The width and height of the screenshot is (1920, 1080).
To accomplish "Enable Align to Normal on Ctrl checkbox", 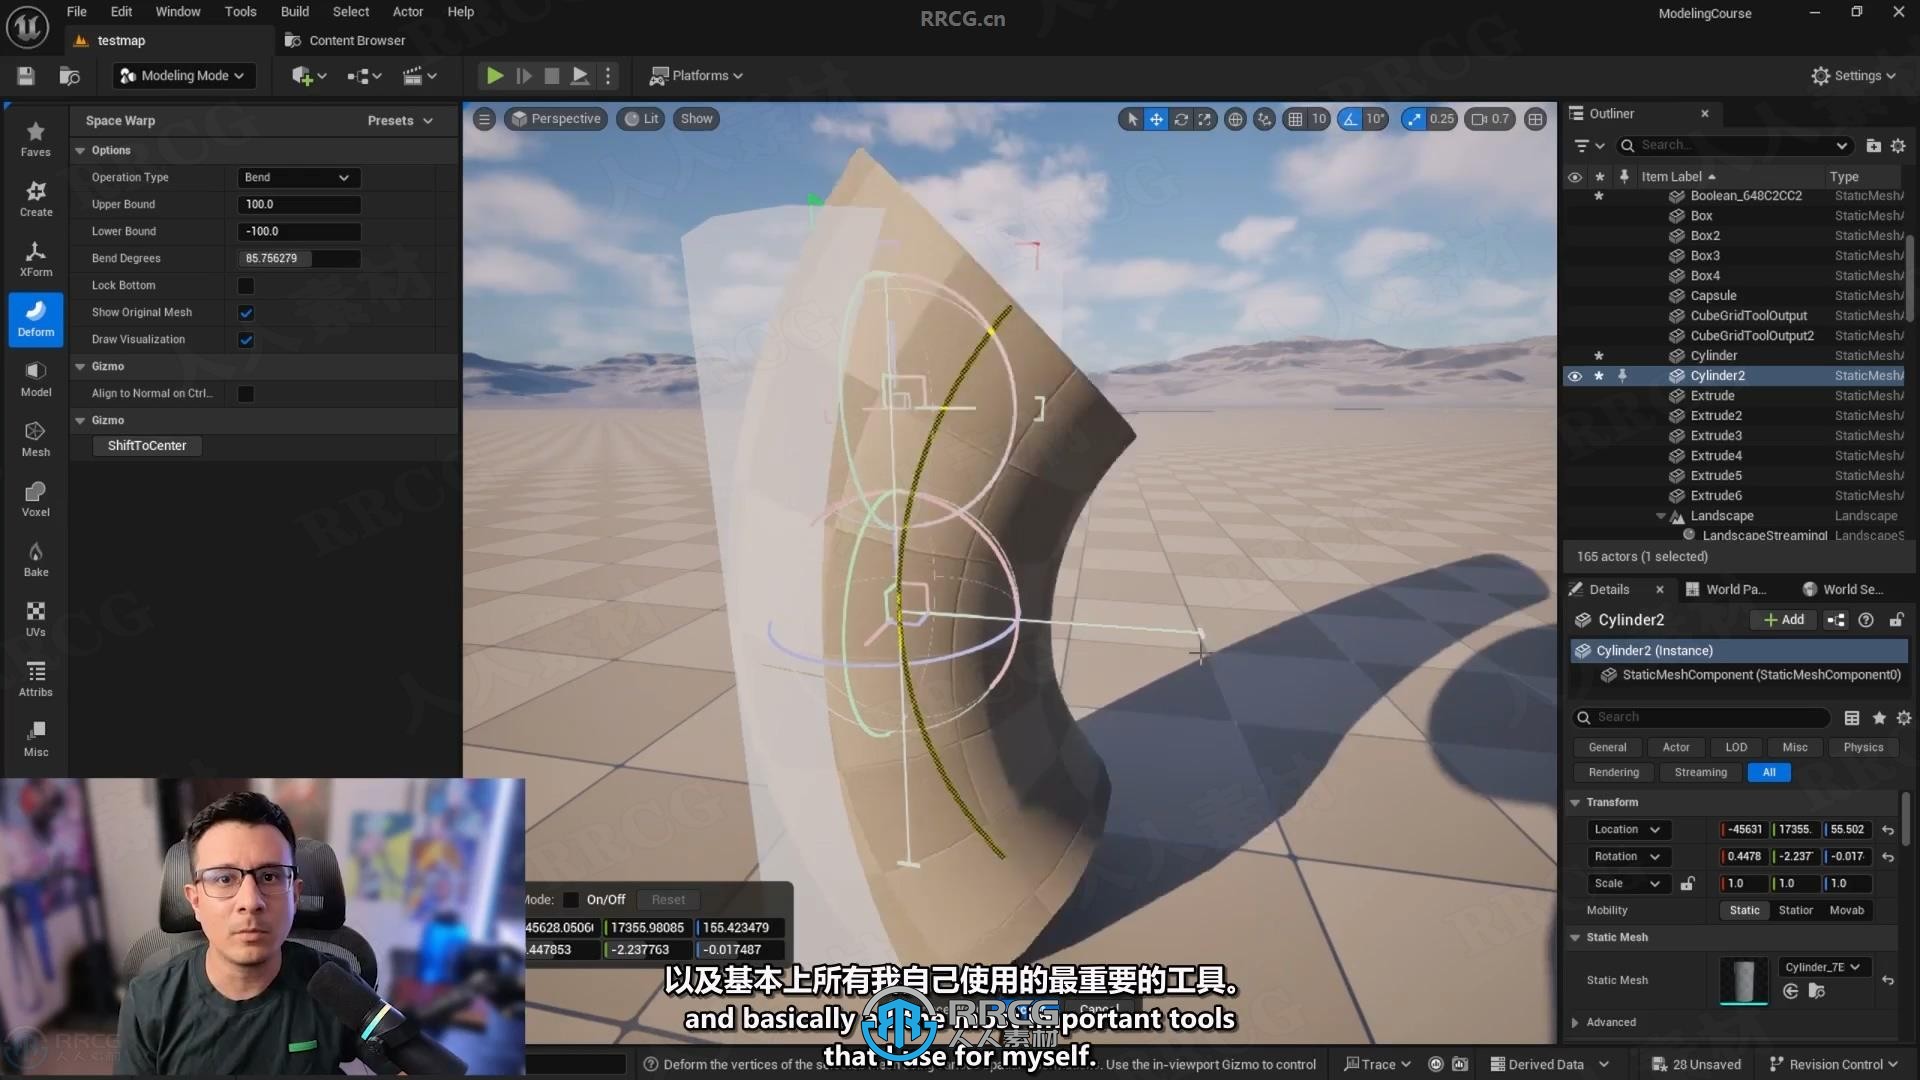I will [x=246, y=394].
